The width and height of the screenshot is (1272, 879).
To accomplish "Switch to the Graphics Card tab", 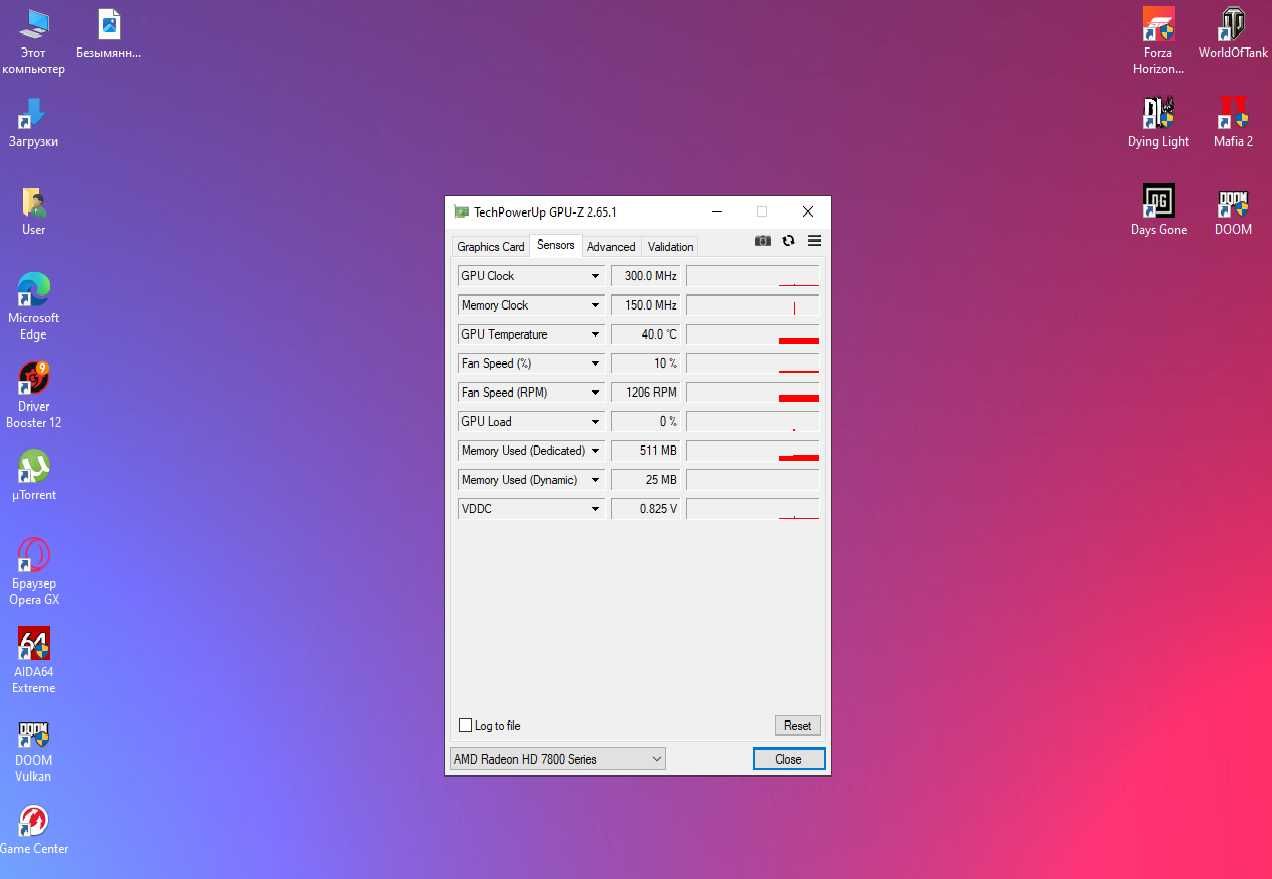I will (x=491, y=246).
